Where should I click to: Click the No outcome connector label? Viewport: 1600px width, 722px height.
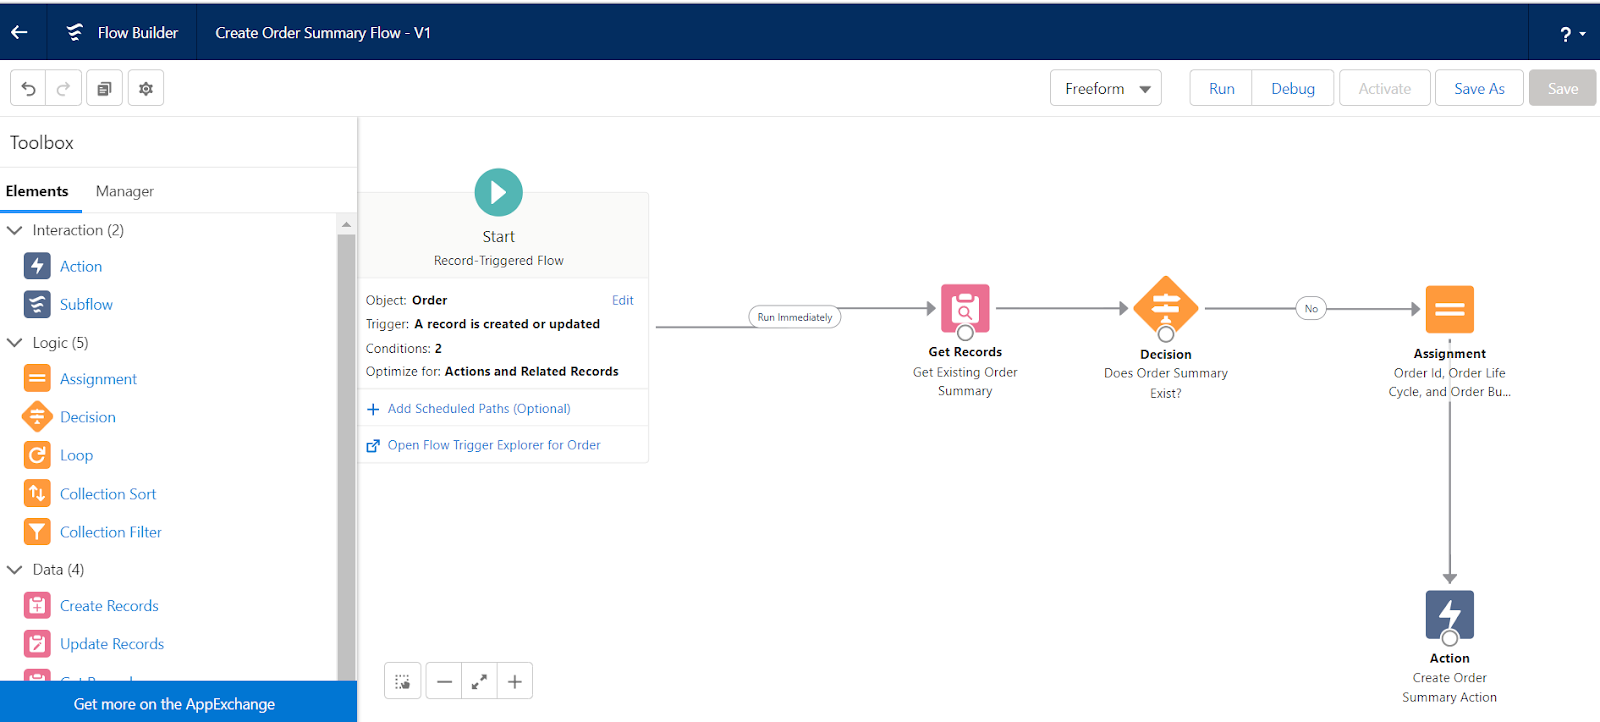click(x=1311, y=309)
